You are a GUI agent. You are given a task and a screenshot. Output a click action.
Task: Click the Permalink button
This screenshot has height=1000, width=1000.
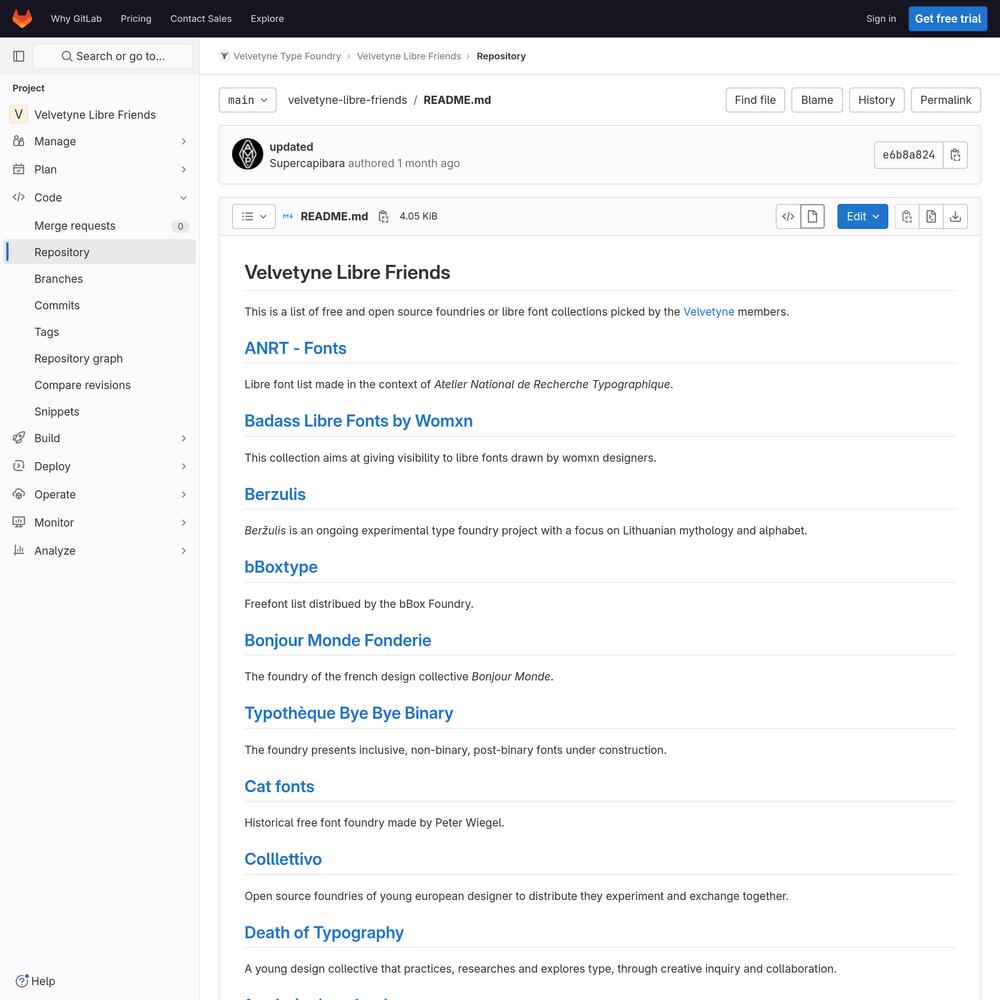tap(946, 100)
